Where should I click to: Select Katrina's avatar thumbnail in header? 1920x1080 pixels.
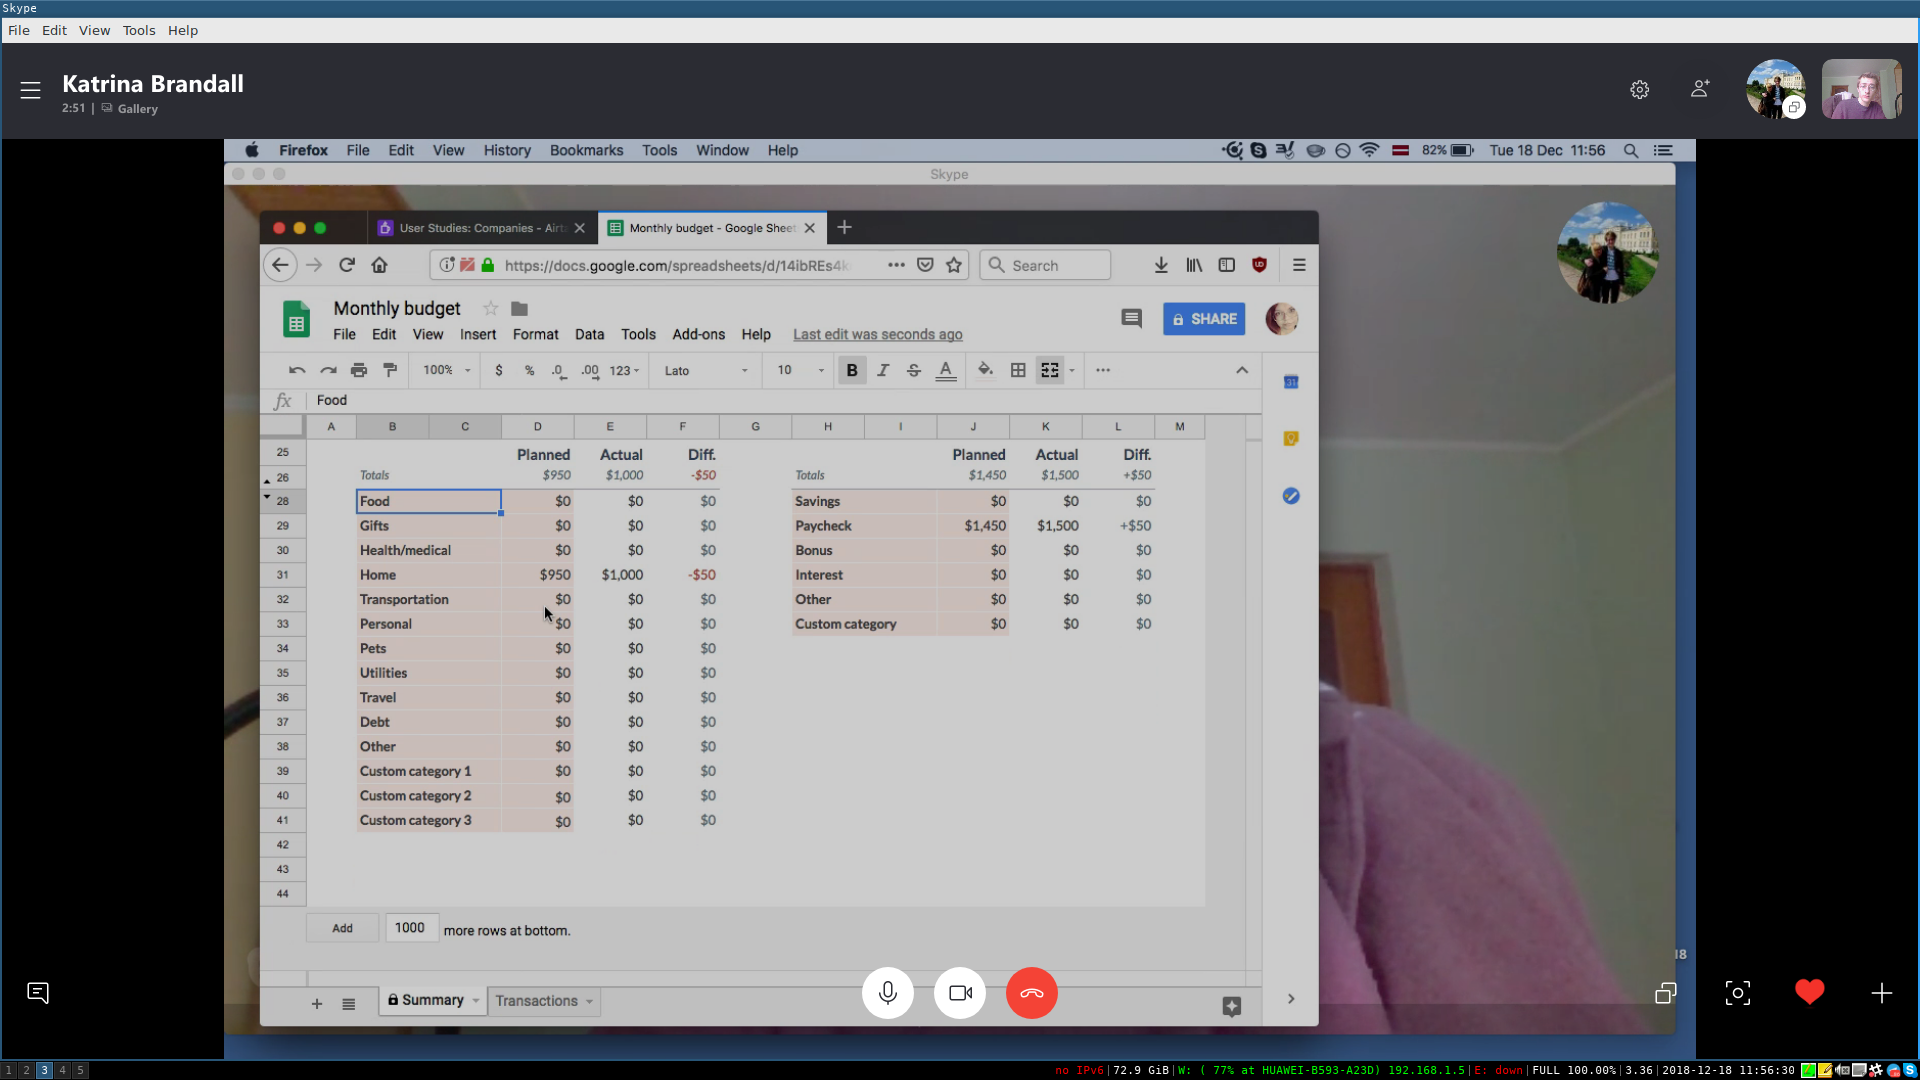point(1775,89)
